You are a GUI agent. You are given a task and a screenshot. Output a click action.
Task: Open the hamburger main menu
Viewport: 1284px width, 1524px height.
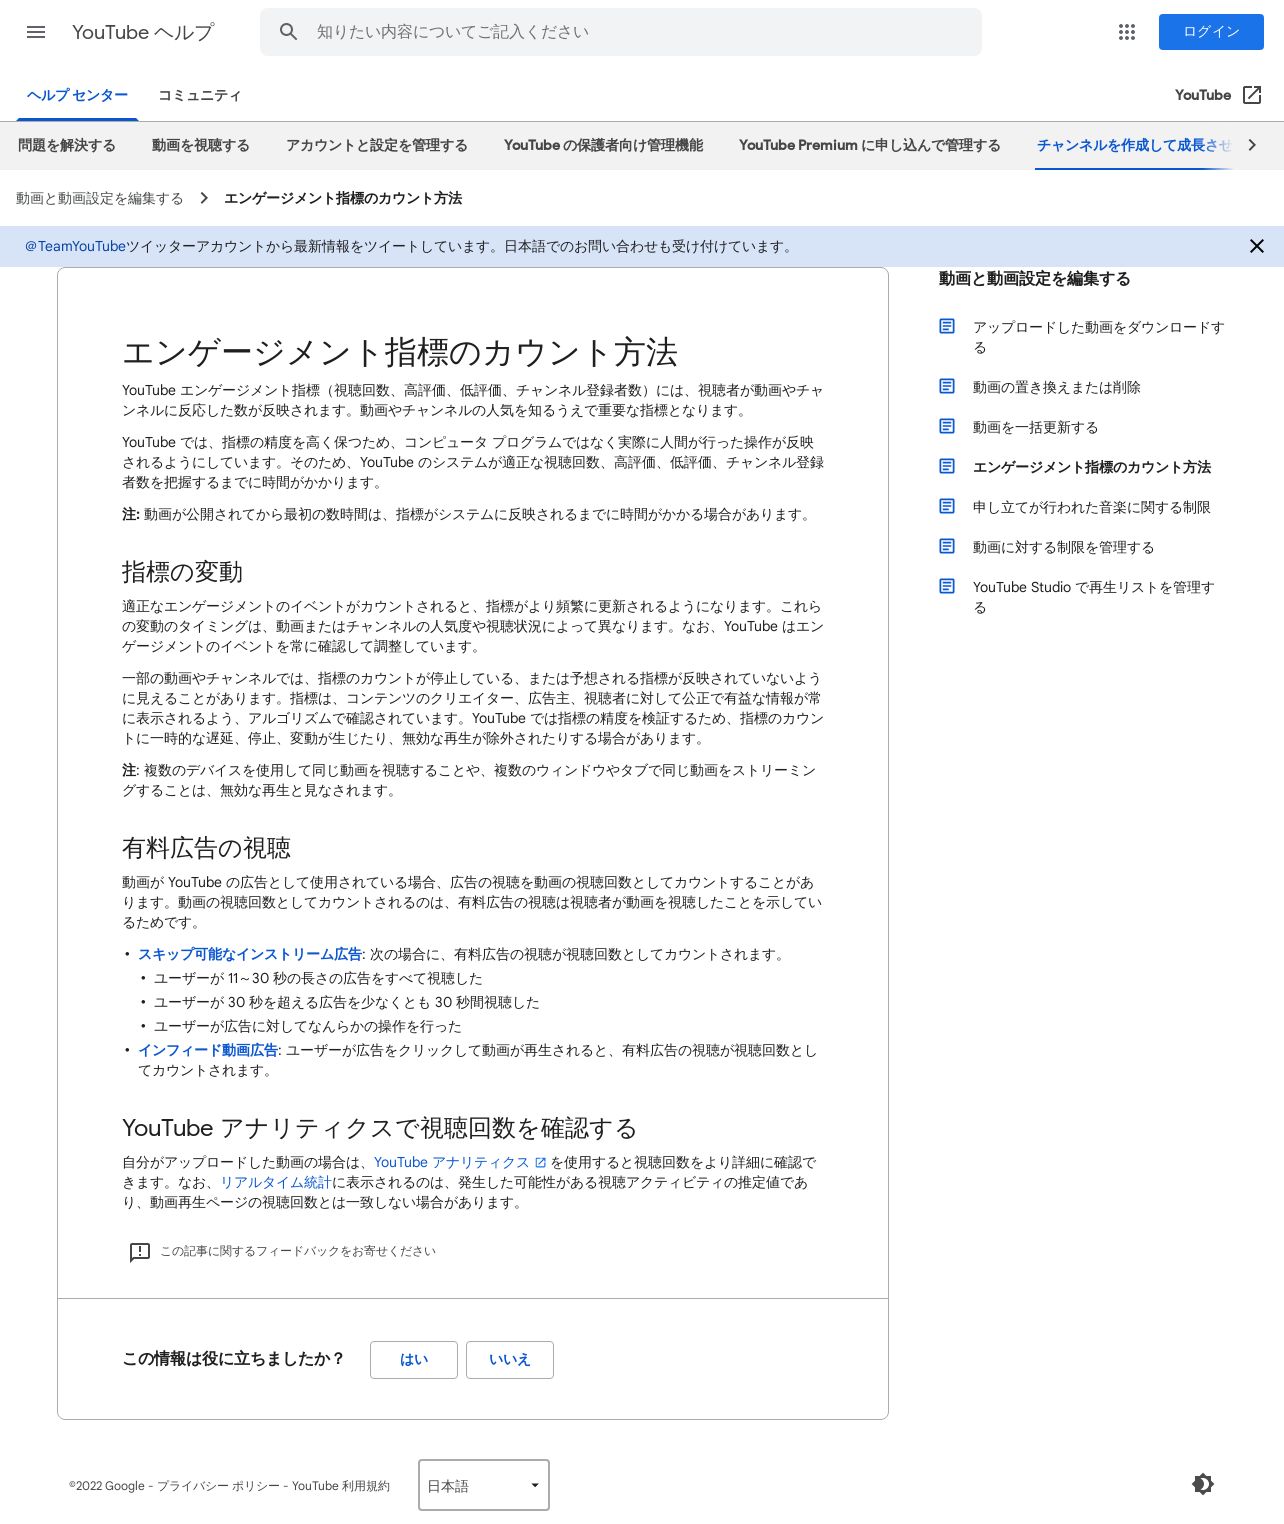tap(36, 32)
